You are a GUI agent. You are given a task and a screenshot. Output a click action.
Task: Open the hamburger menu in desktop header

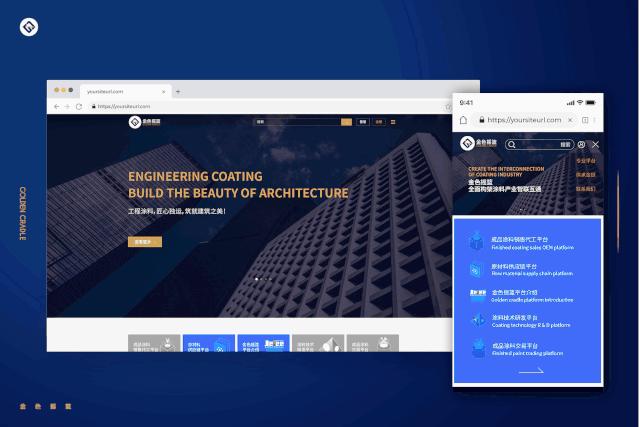pyautogui.click(x=393, y=122)
